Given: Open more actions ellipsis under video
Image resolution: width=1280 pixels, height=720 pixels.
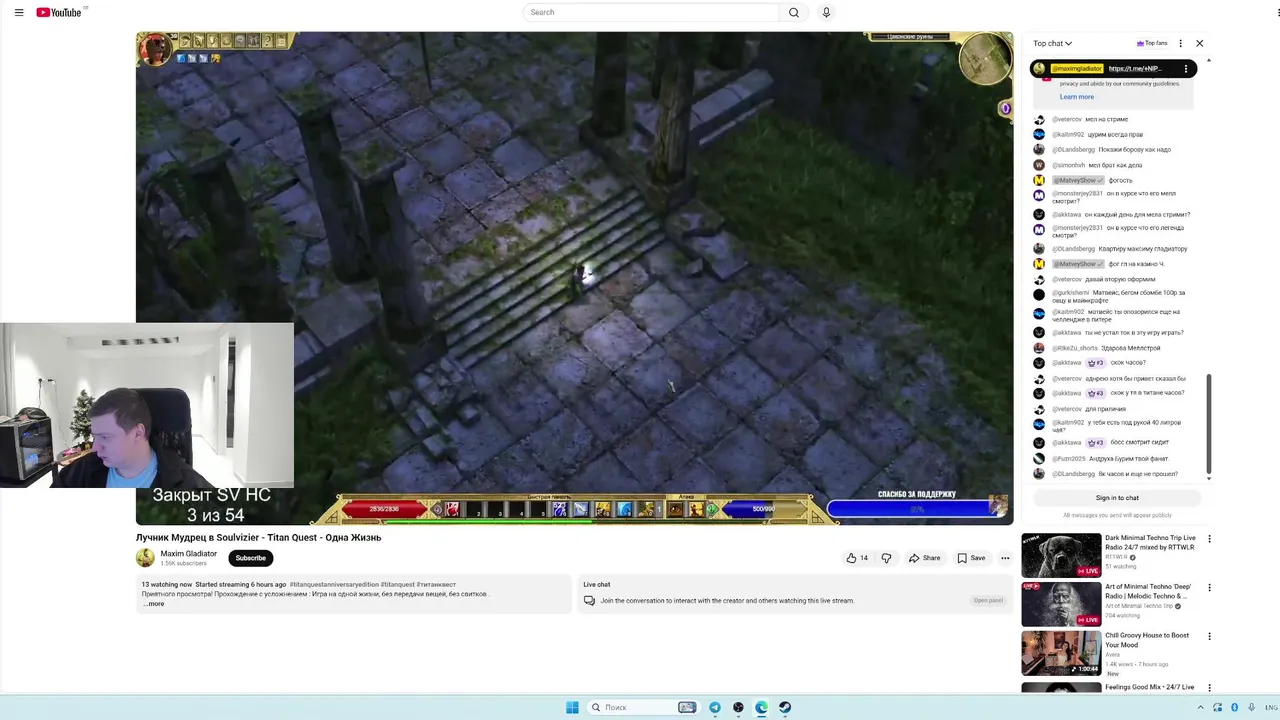Looking at the screenshot, I should coord(1005,558).
